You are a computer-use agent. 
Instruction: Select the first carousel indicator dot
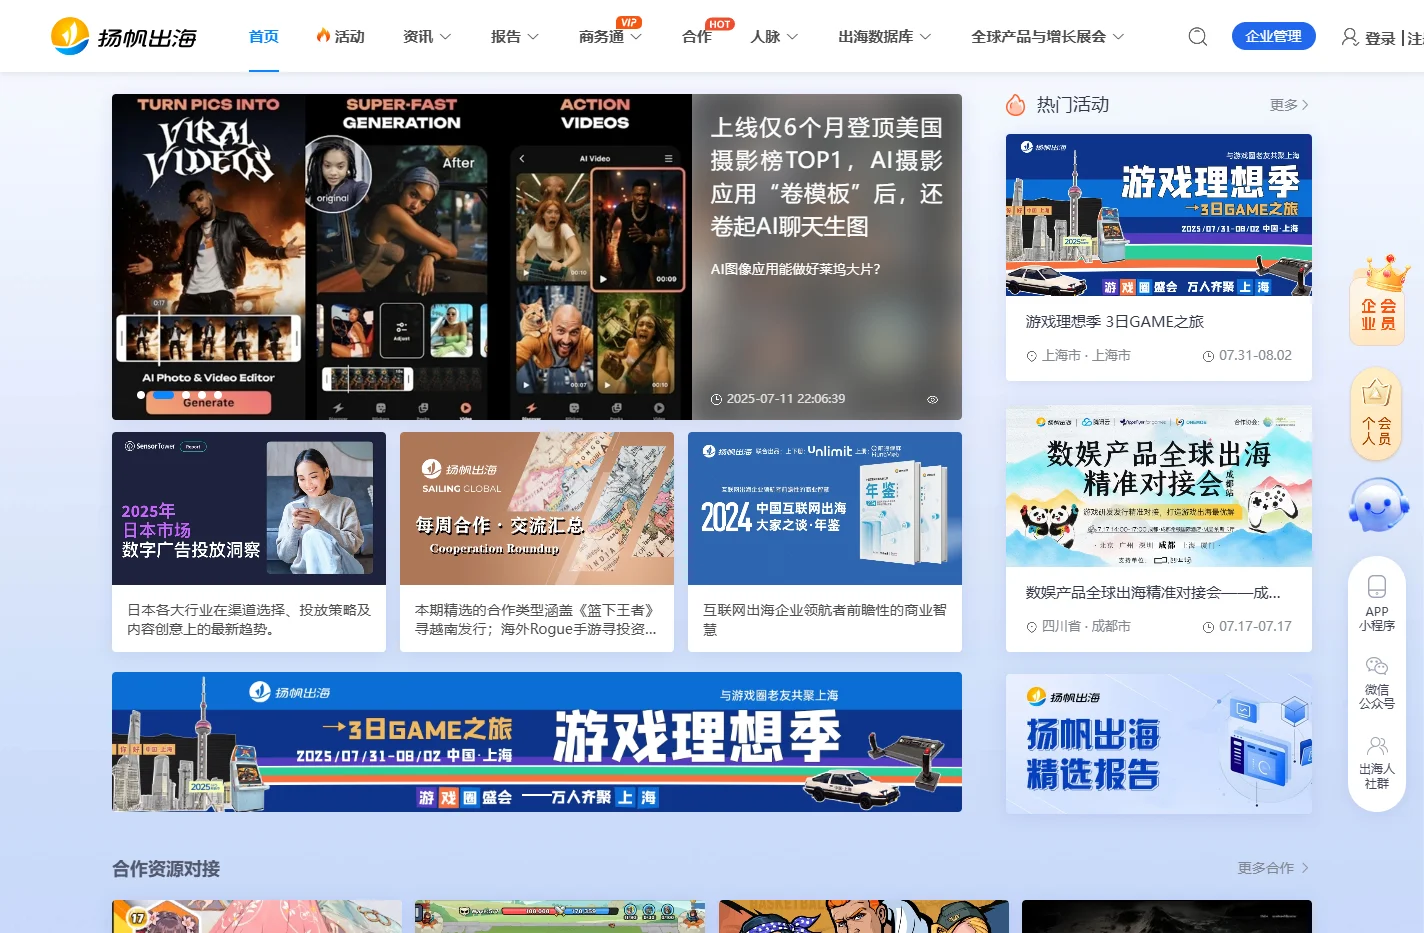pyautogui.click(x=141, y=395)
